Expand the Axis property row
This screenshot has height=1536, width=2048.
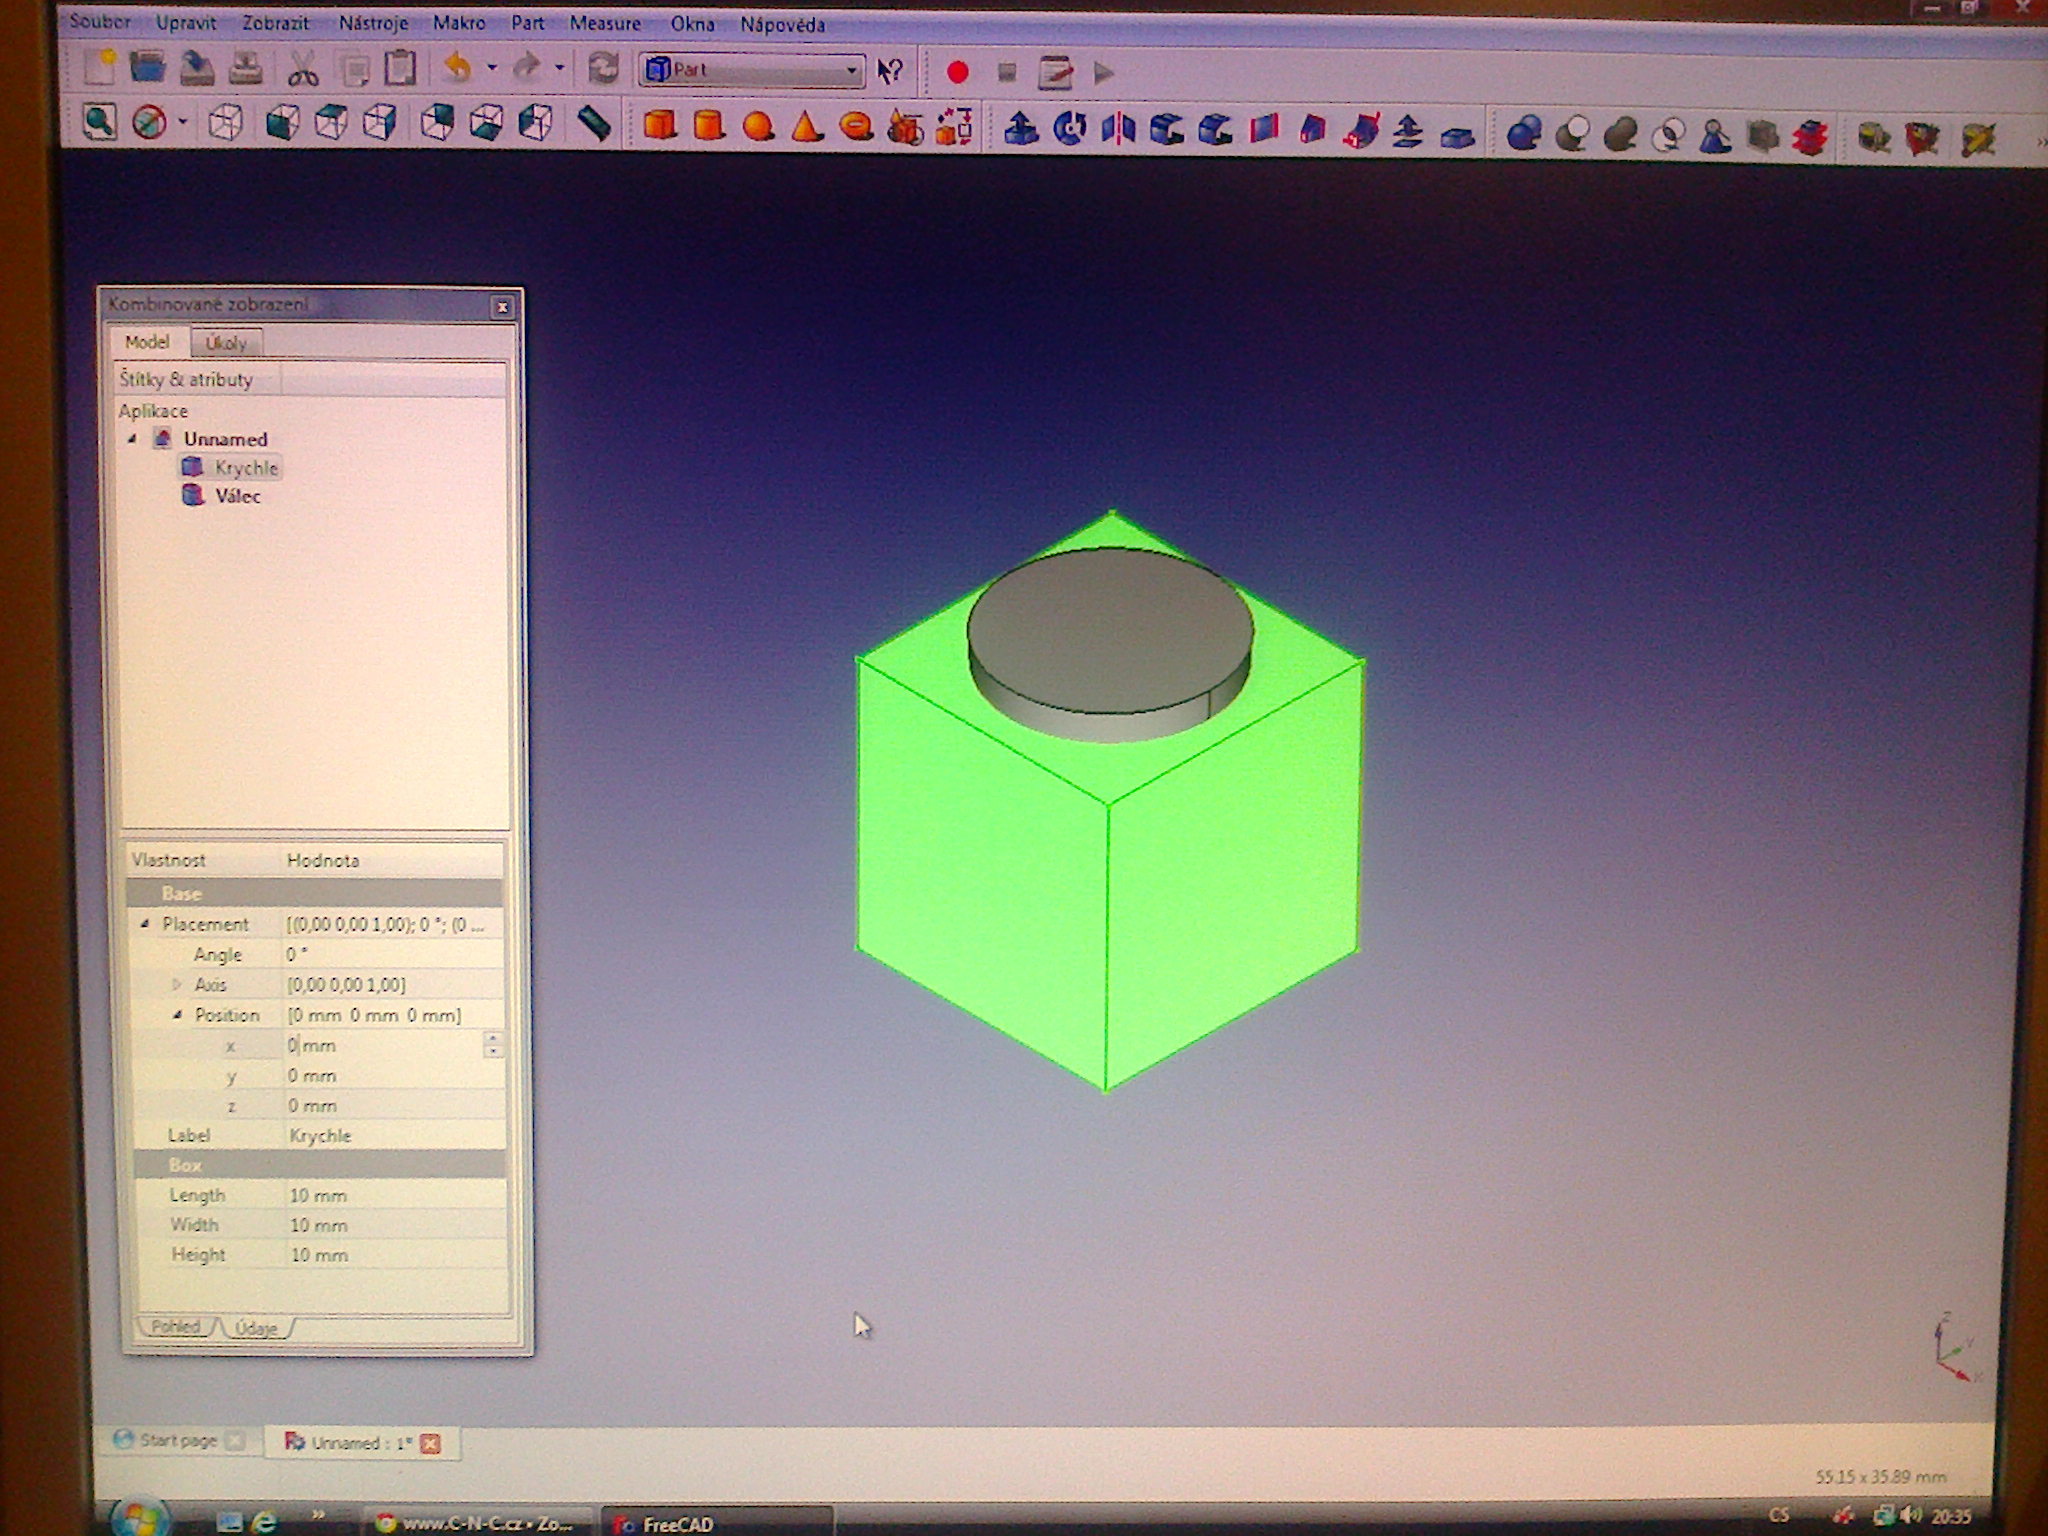click(x=177, y=985)
